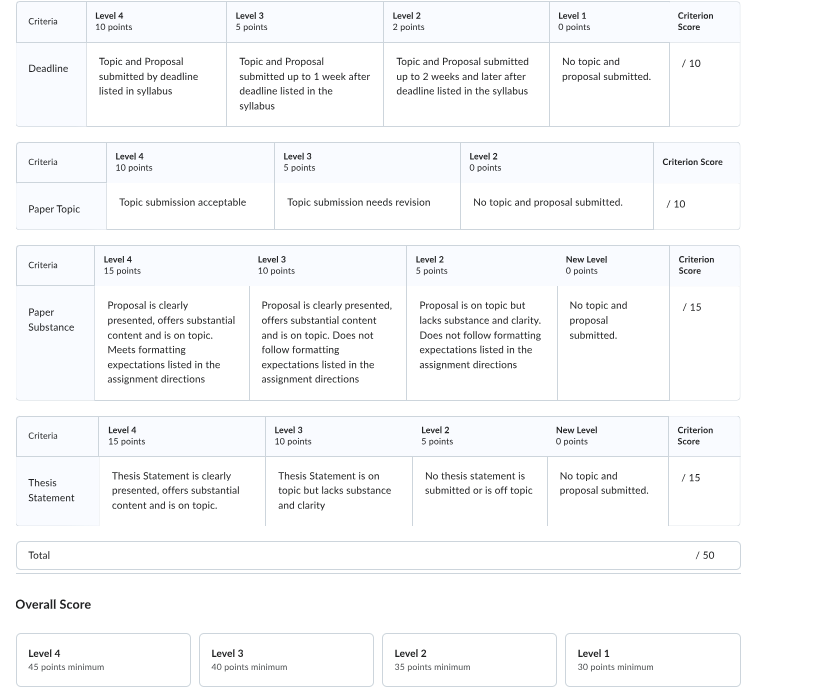Click the Total score row
821x697 pixels.
[x=378, y=556]
